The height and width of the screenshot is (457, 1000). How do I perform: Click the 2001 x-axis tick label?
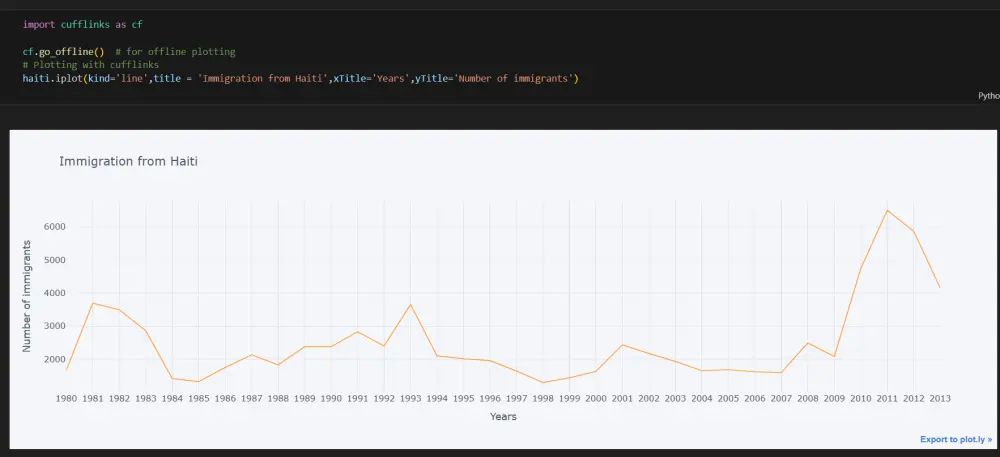622,398
